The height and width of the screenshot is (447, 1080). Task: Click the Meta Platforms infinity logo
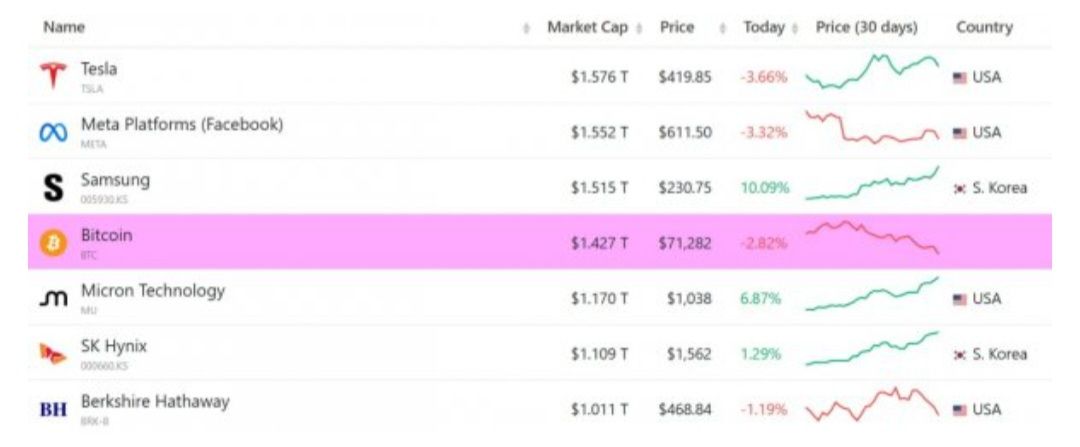coord(53,132)
